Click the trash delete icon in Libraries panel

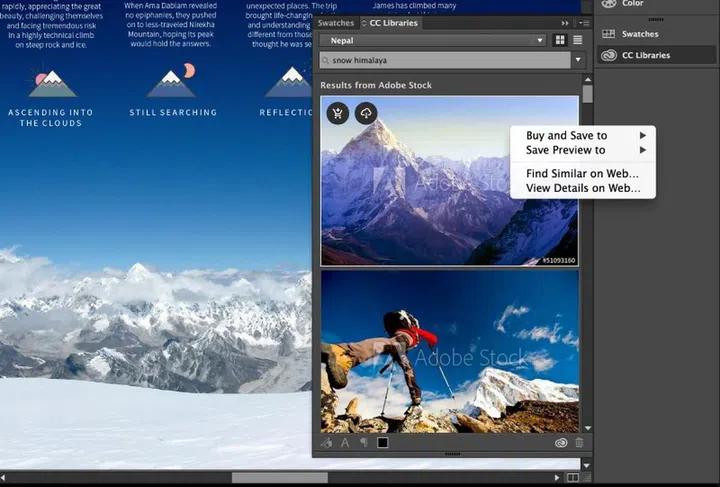579,443
